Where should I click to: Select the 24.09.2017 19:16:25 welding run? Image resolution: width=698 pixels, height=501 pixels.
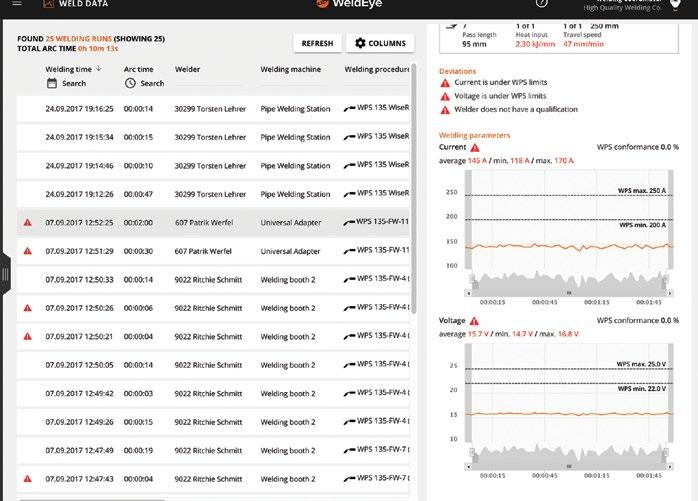(213, 109)
